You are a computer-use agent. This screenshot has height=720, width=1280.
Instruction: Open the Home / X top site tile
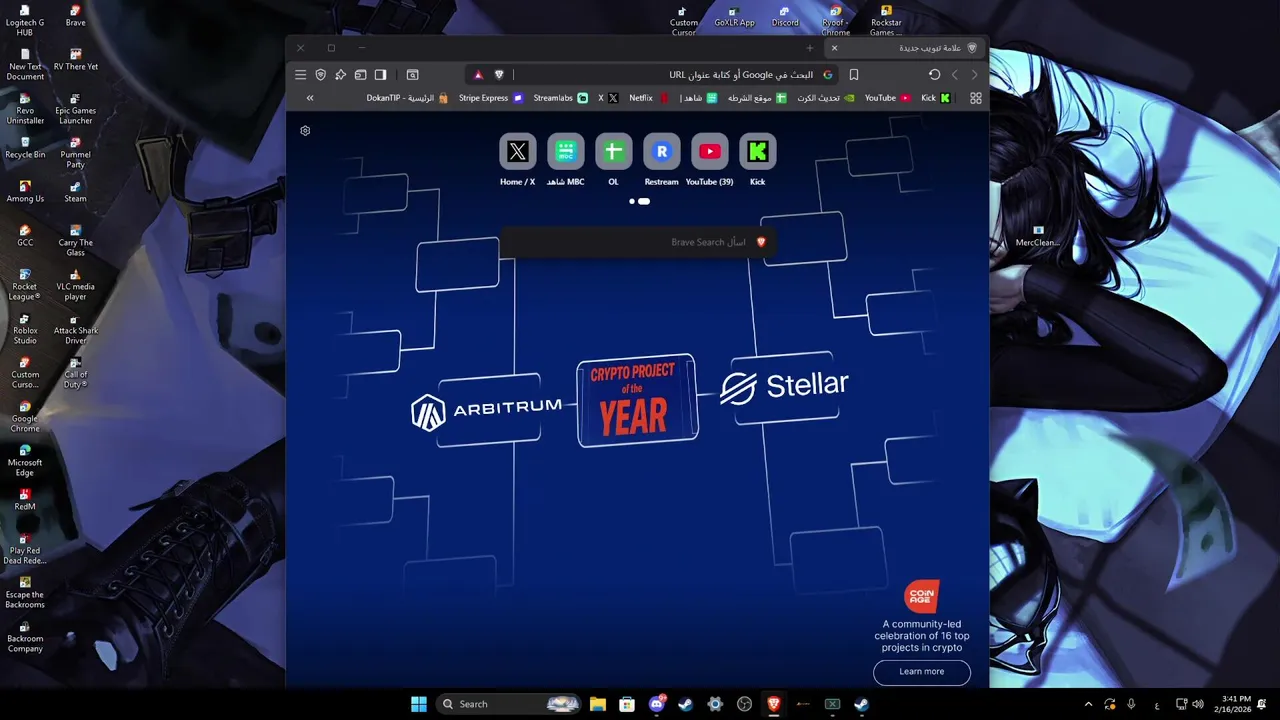coord(518,159)
